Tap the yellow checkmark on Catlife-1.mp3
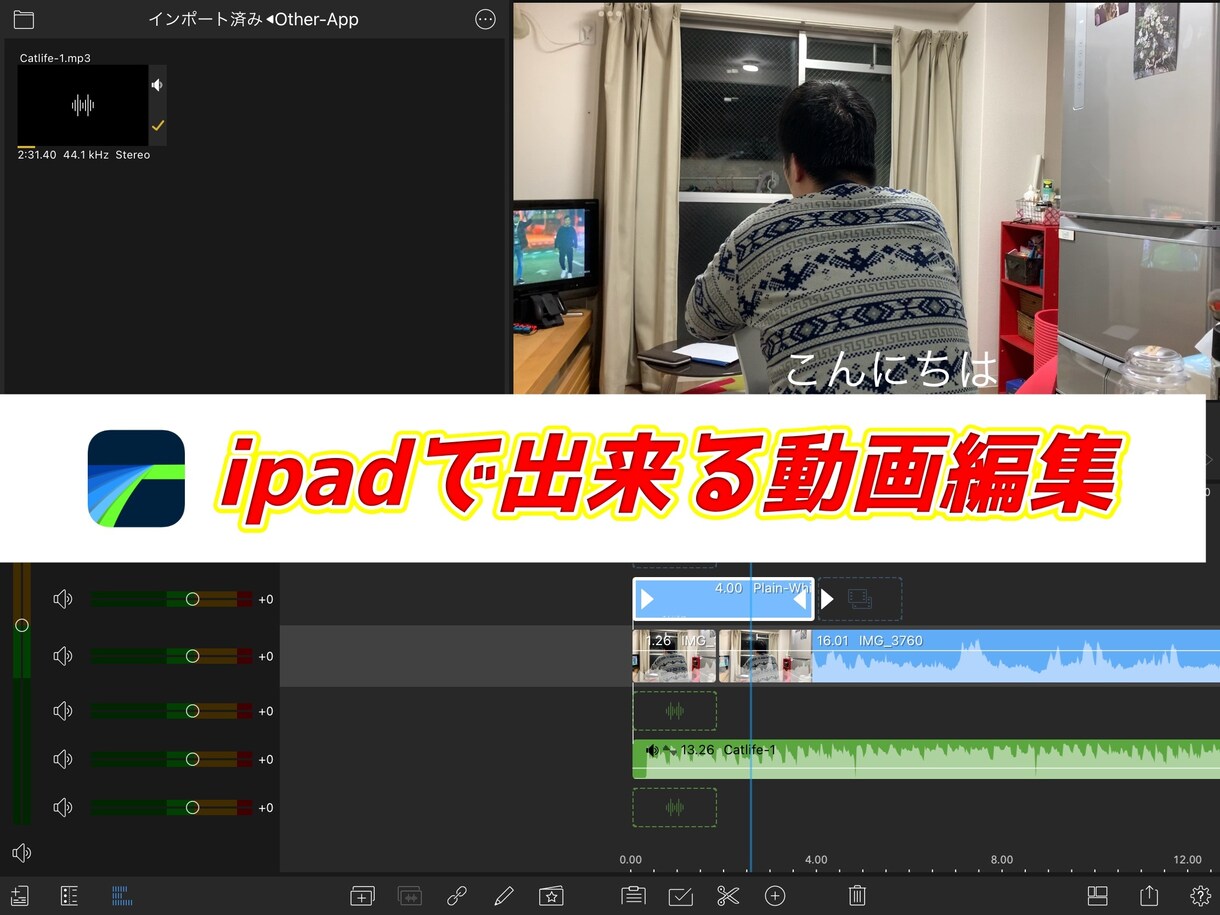The height and width of the screenshot is (915, 1220). click(157, 126)
